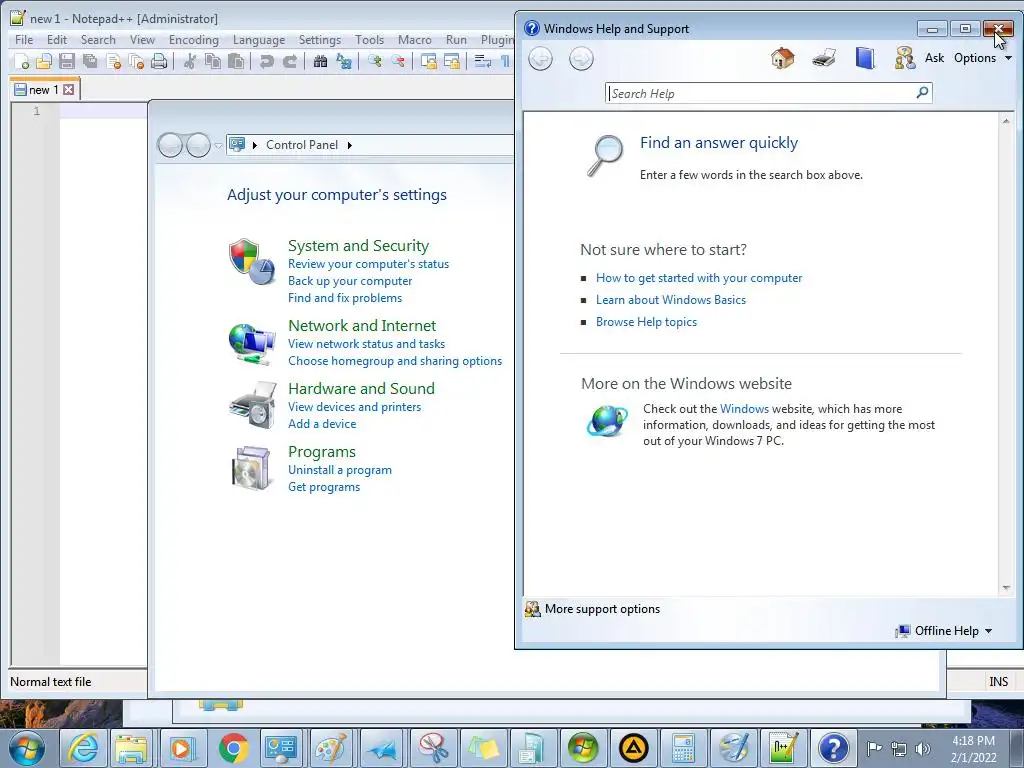The height and width of the screenshot is (768, 1024).
Task: Open 'How to get started with your computer'
Action: (x=699, y=278)
